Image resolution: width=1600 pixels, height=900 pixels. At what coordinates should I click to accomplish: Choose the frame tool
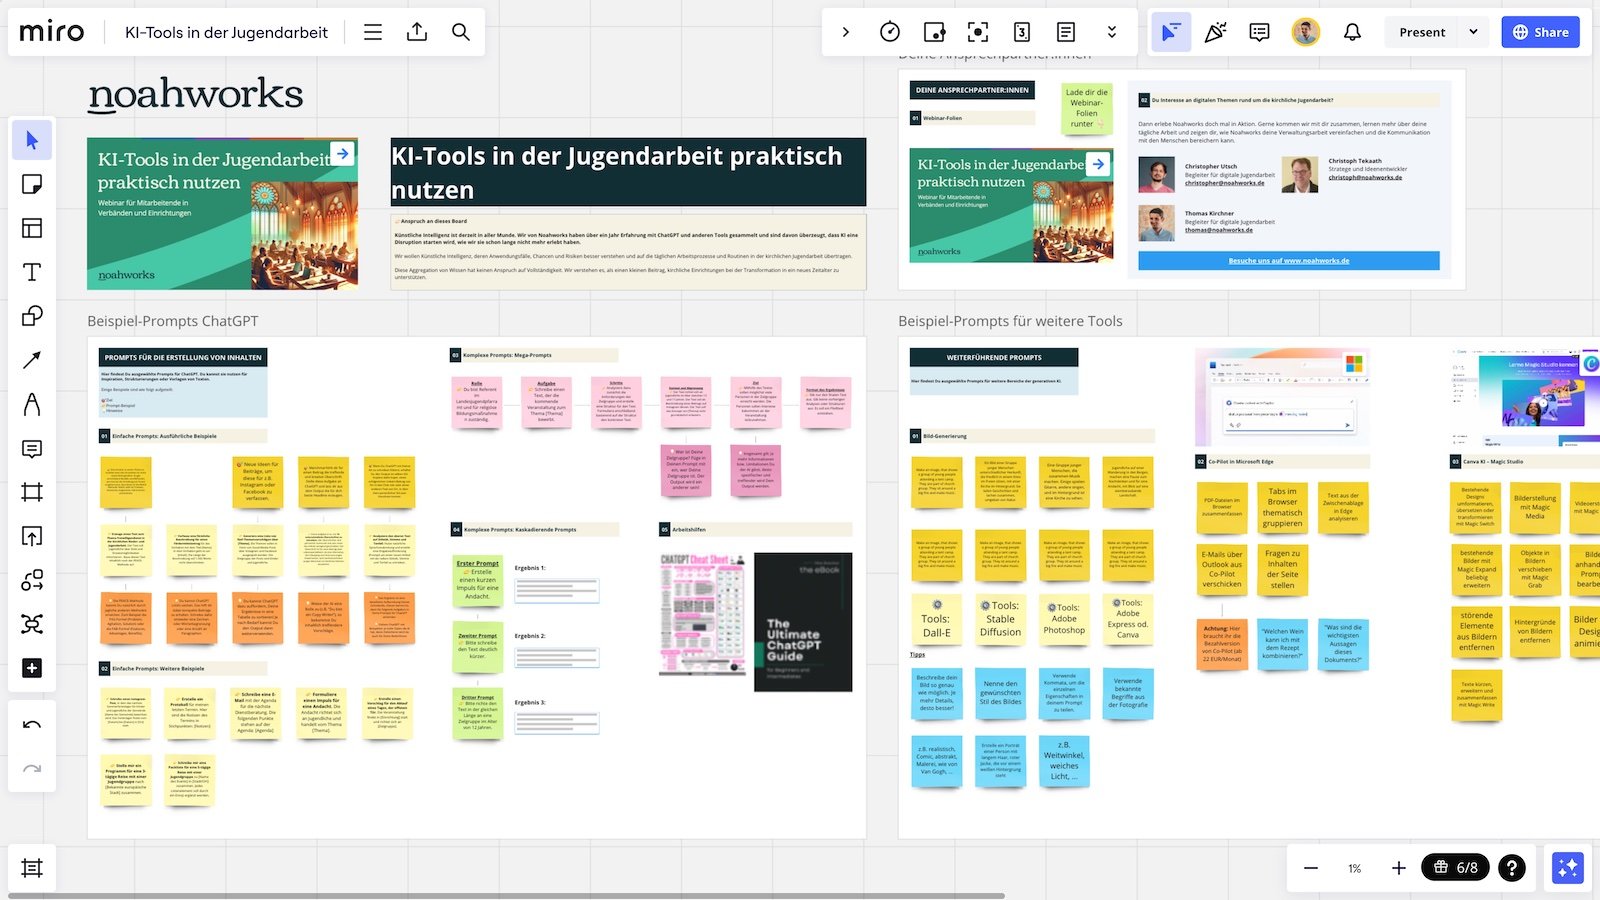(32, 492)
